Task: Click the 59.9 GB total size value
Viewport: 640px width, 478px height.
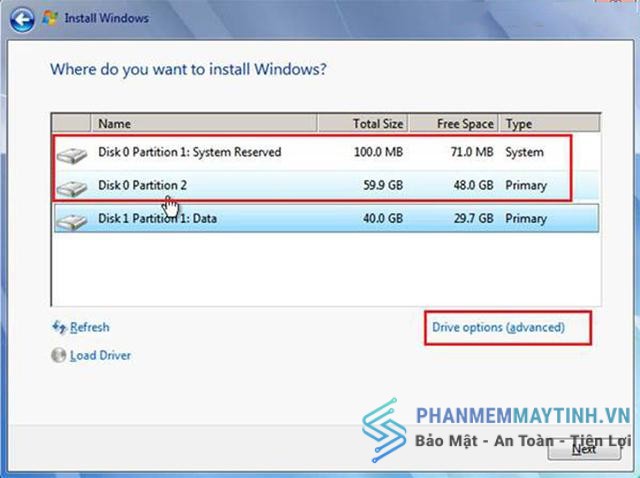Action: click(x=383, y=185)
